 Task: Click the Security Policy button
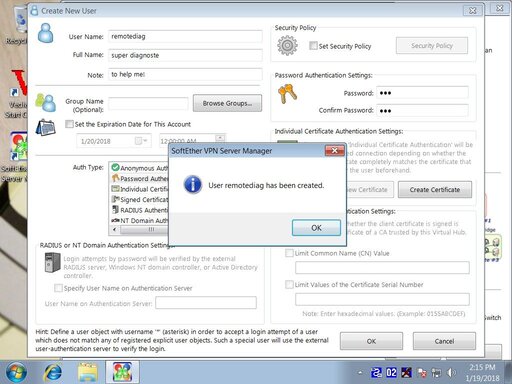click(x=432, y=46)
